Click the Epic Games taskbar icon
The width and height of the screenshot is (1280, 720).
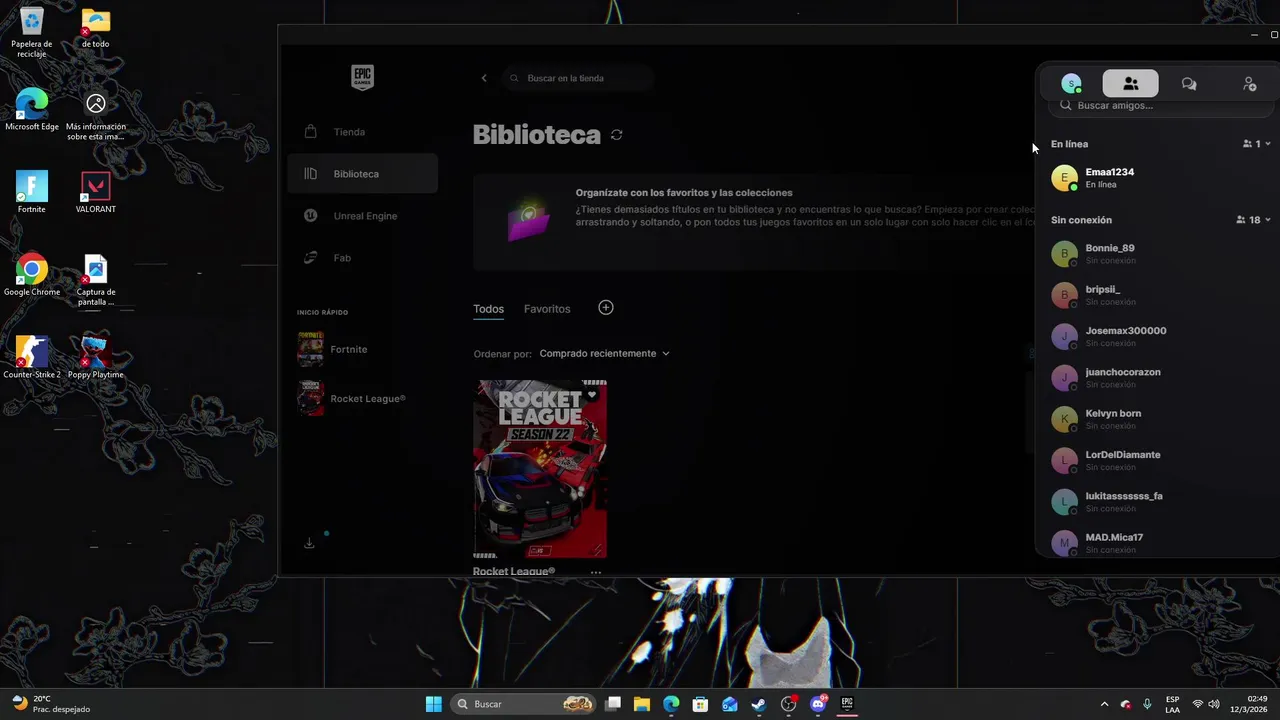(847, 704)
